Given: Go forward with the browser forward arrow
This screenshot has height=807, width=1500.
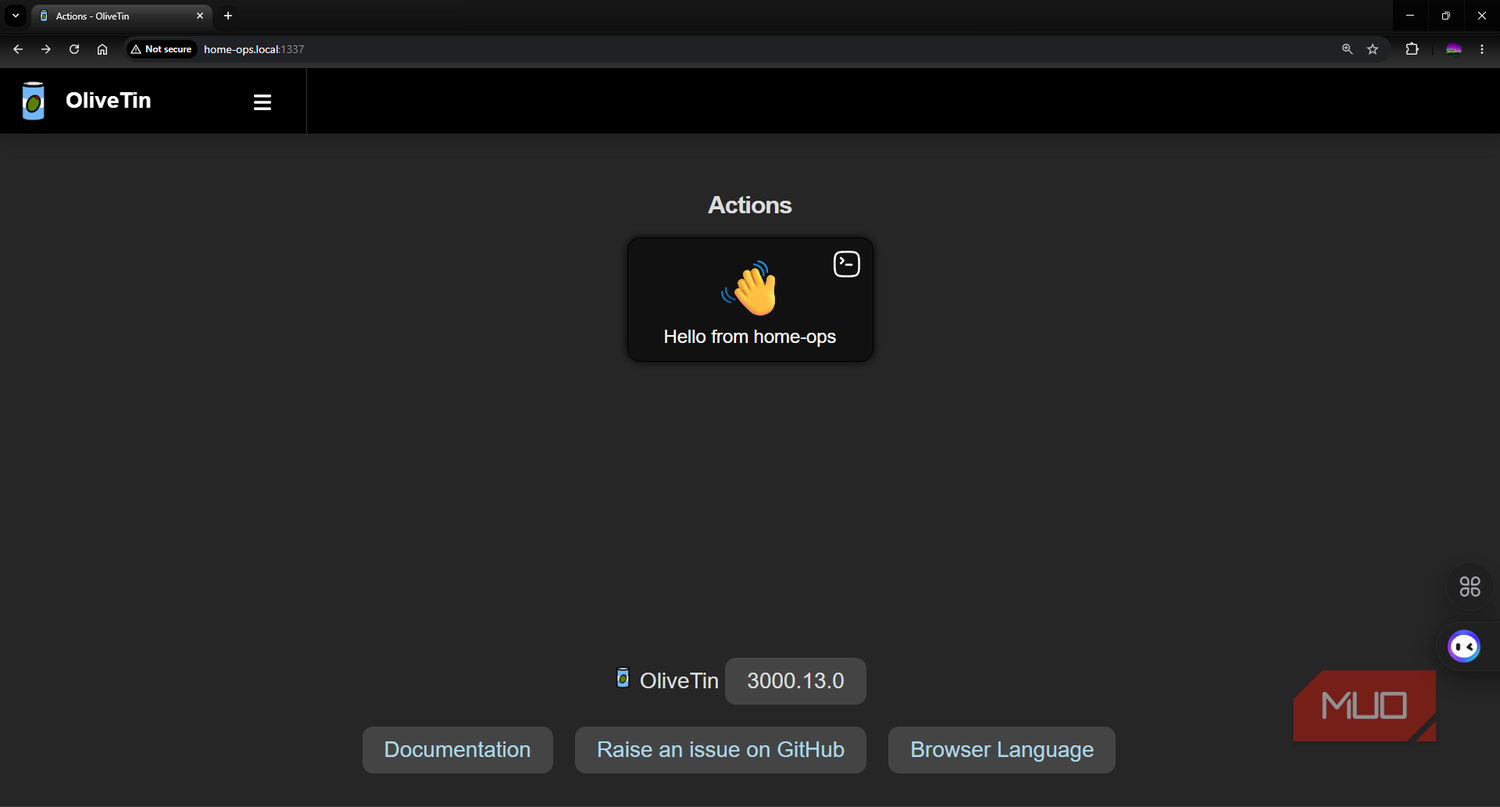Looking at the screenshot, I should (46, 49).
